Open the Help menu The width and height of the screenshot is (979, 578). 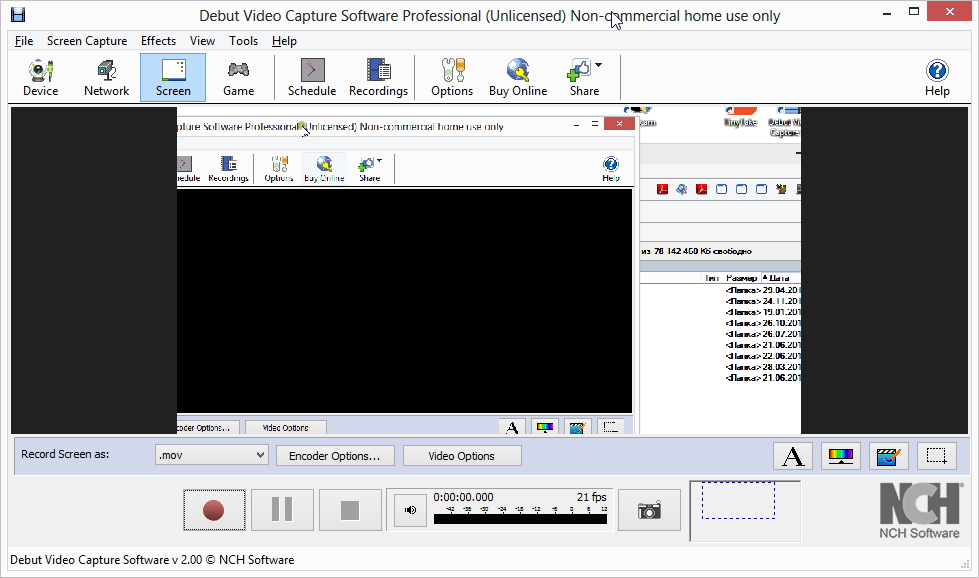click(284, 41)
